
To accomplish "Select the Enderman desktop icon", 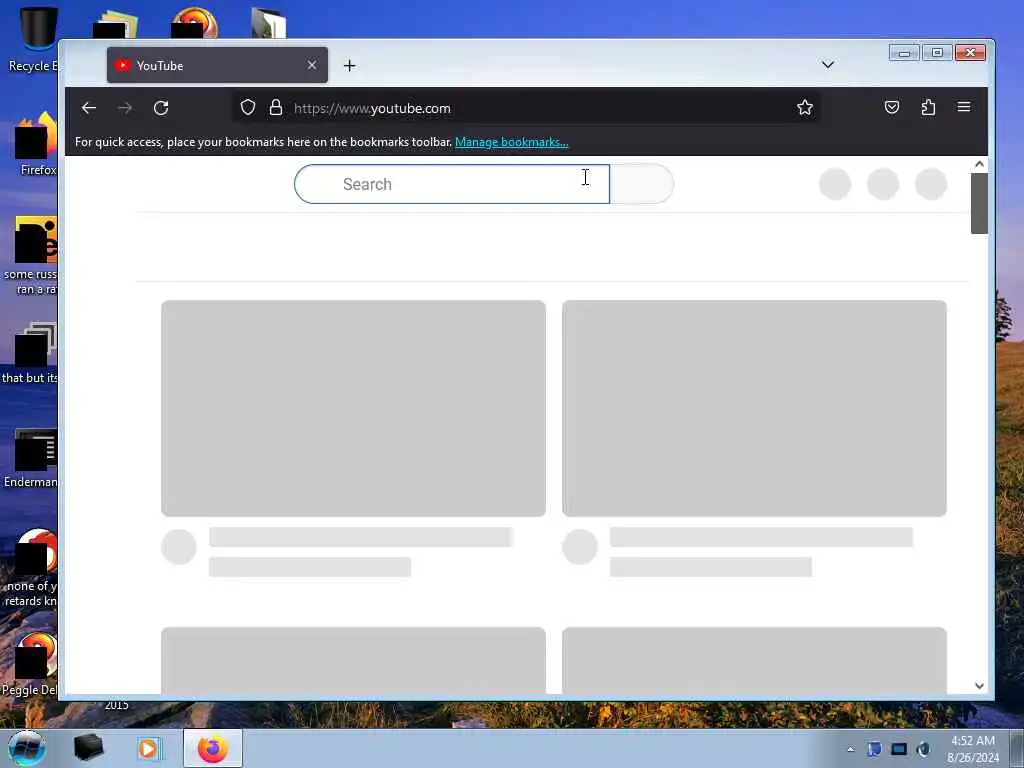I will point(30,458).
